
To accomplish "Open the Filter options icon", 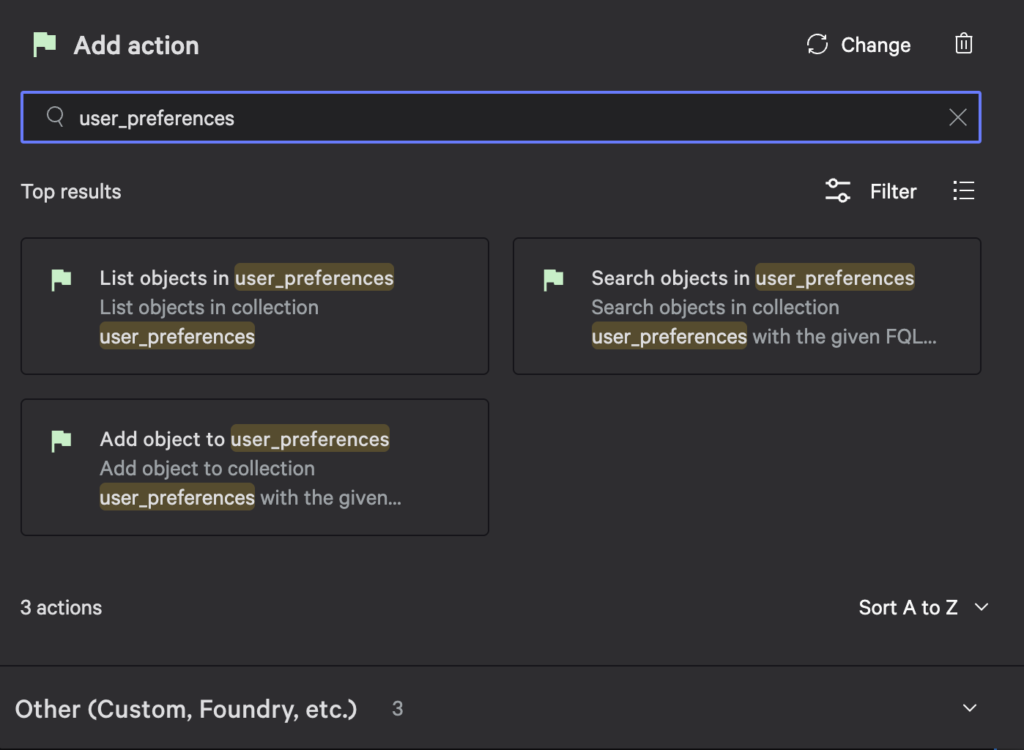I will click(x=837, y=190).
